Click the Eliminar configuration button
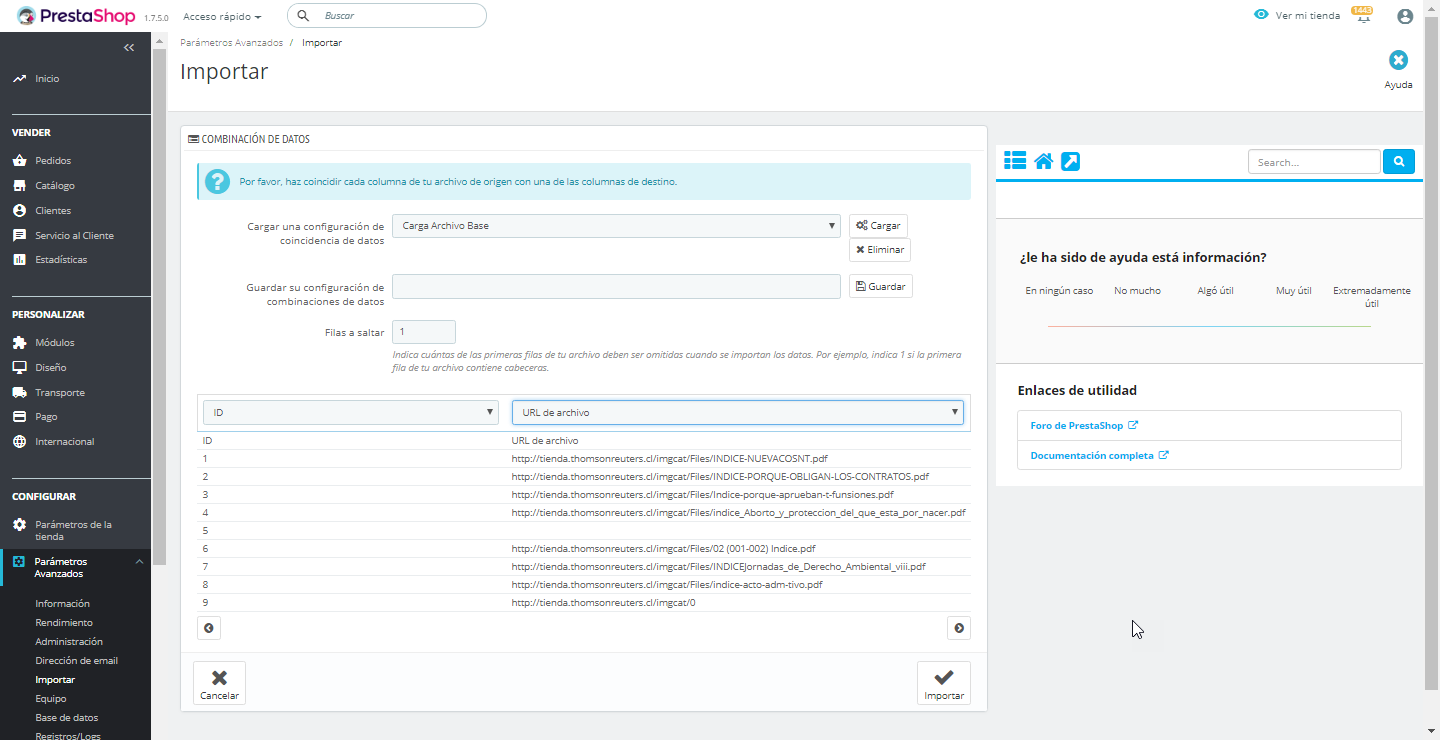The height and width of the screenshot is (740, 1440). [880, 250]
